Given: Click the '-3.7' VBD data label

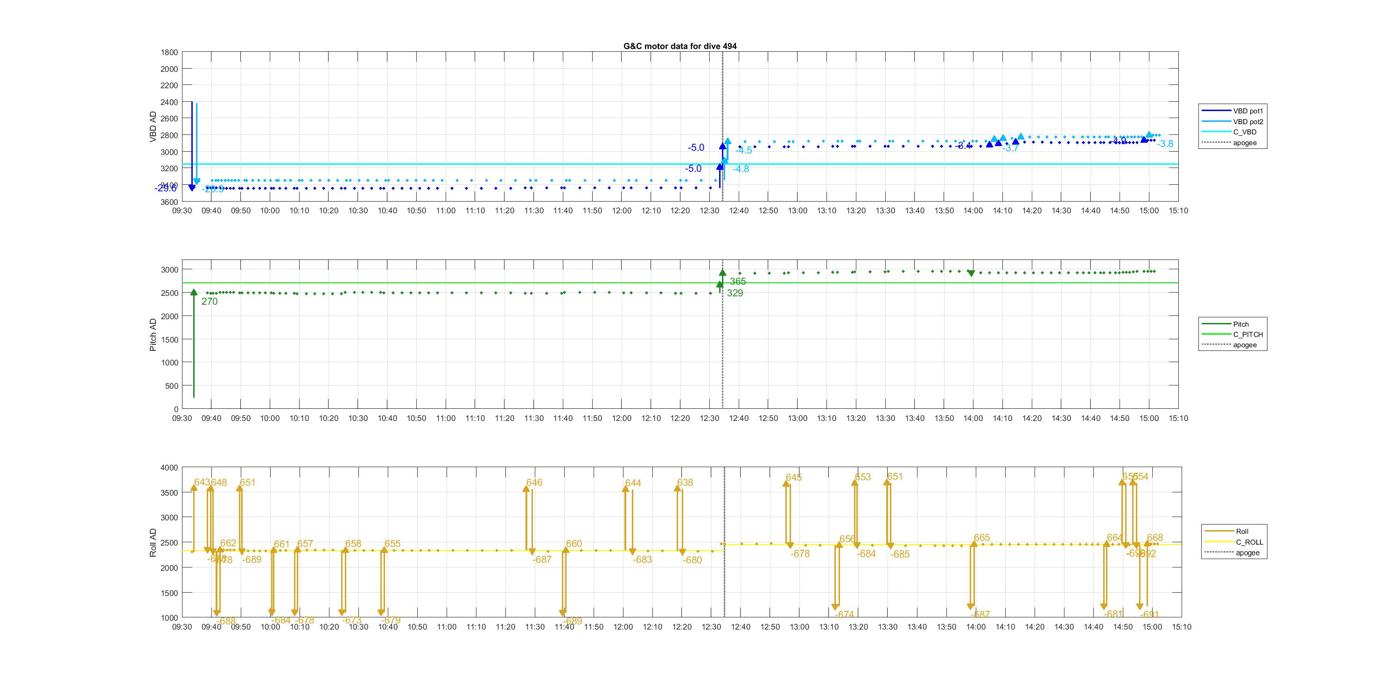Looking at the screenshot, I should (x=1011, y=148).
